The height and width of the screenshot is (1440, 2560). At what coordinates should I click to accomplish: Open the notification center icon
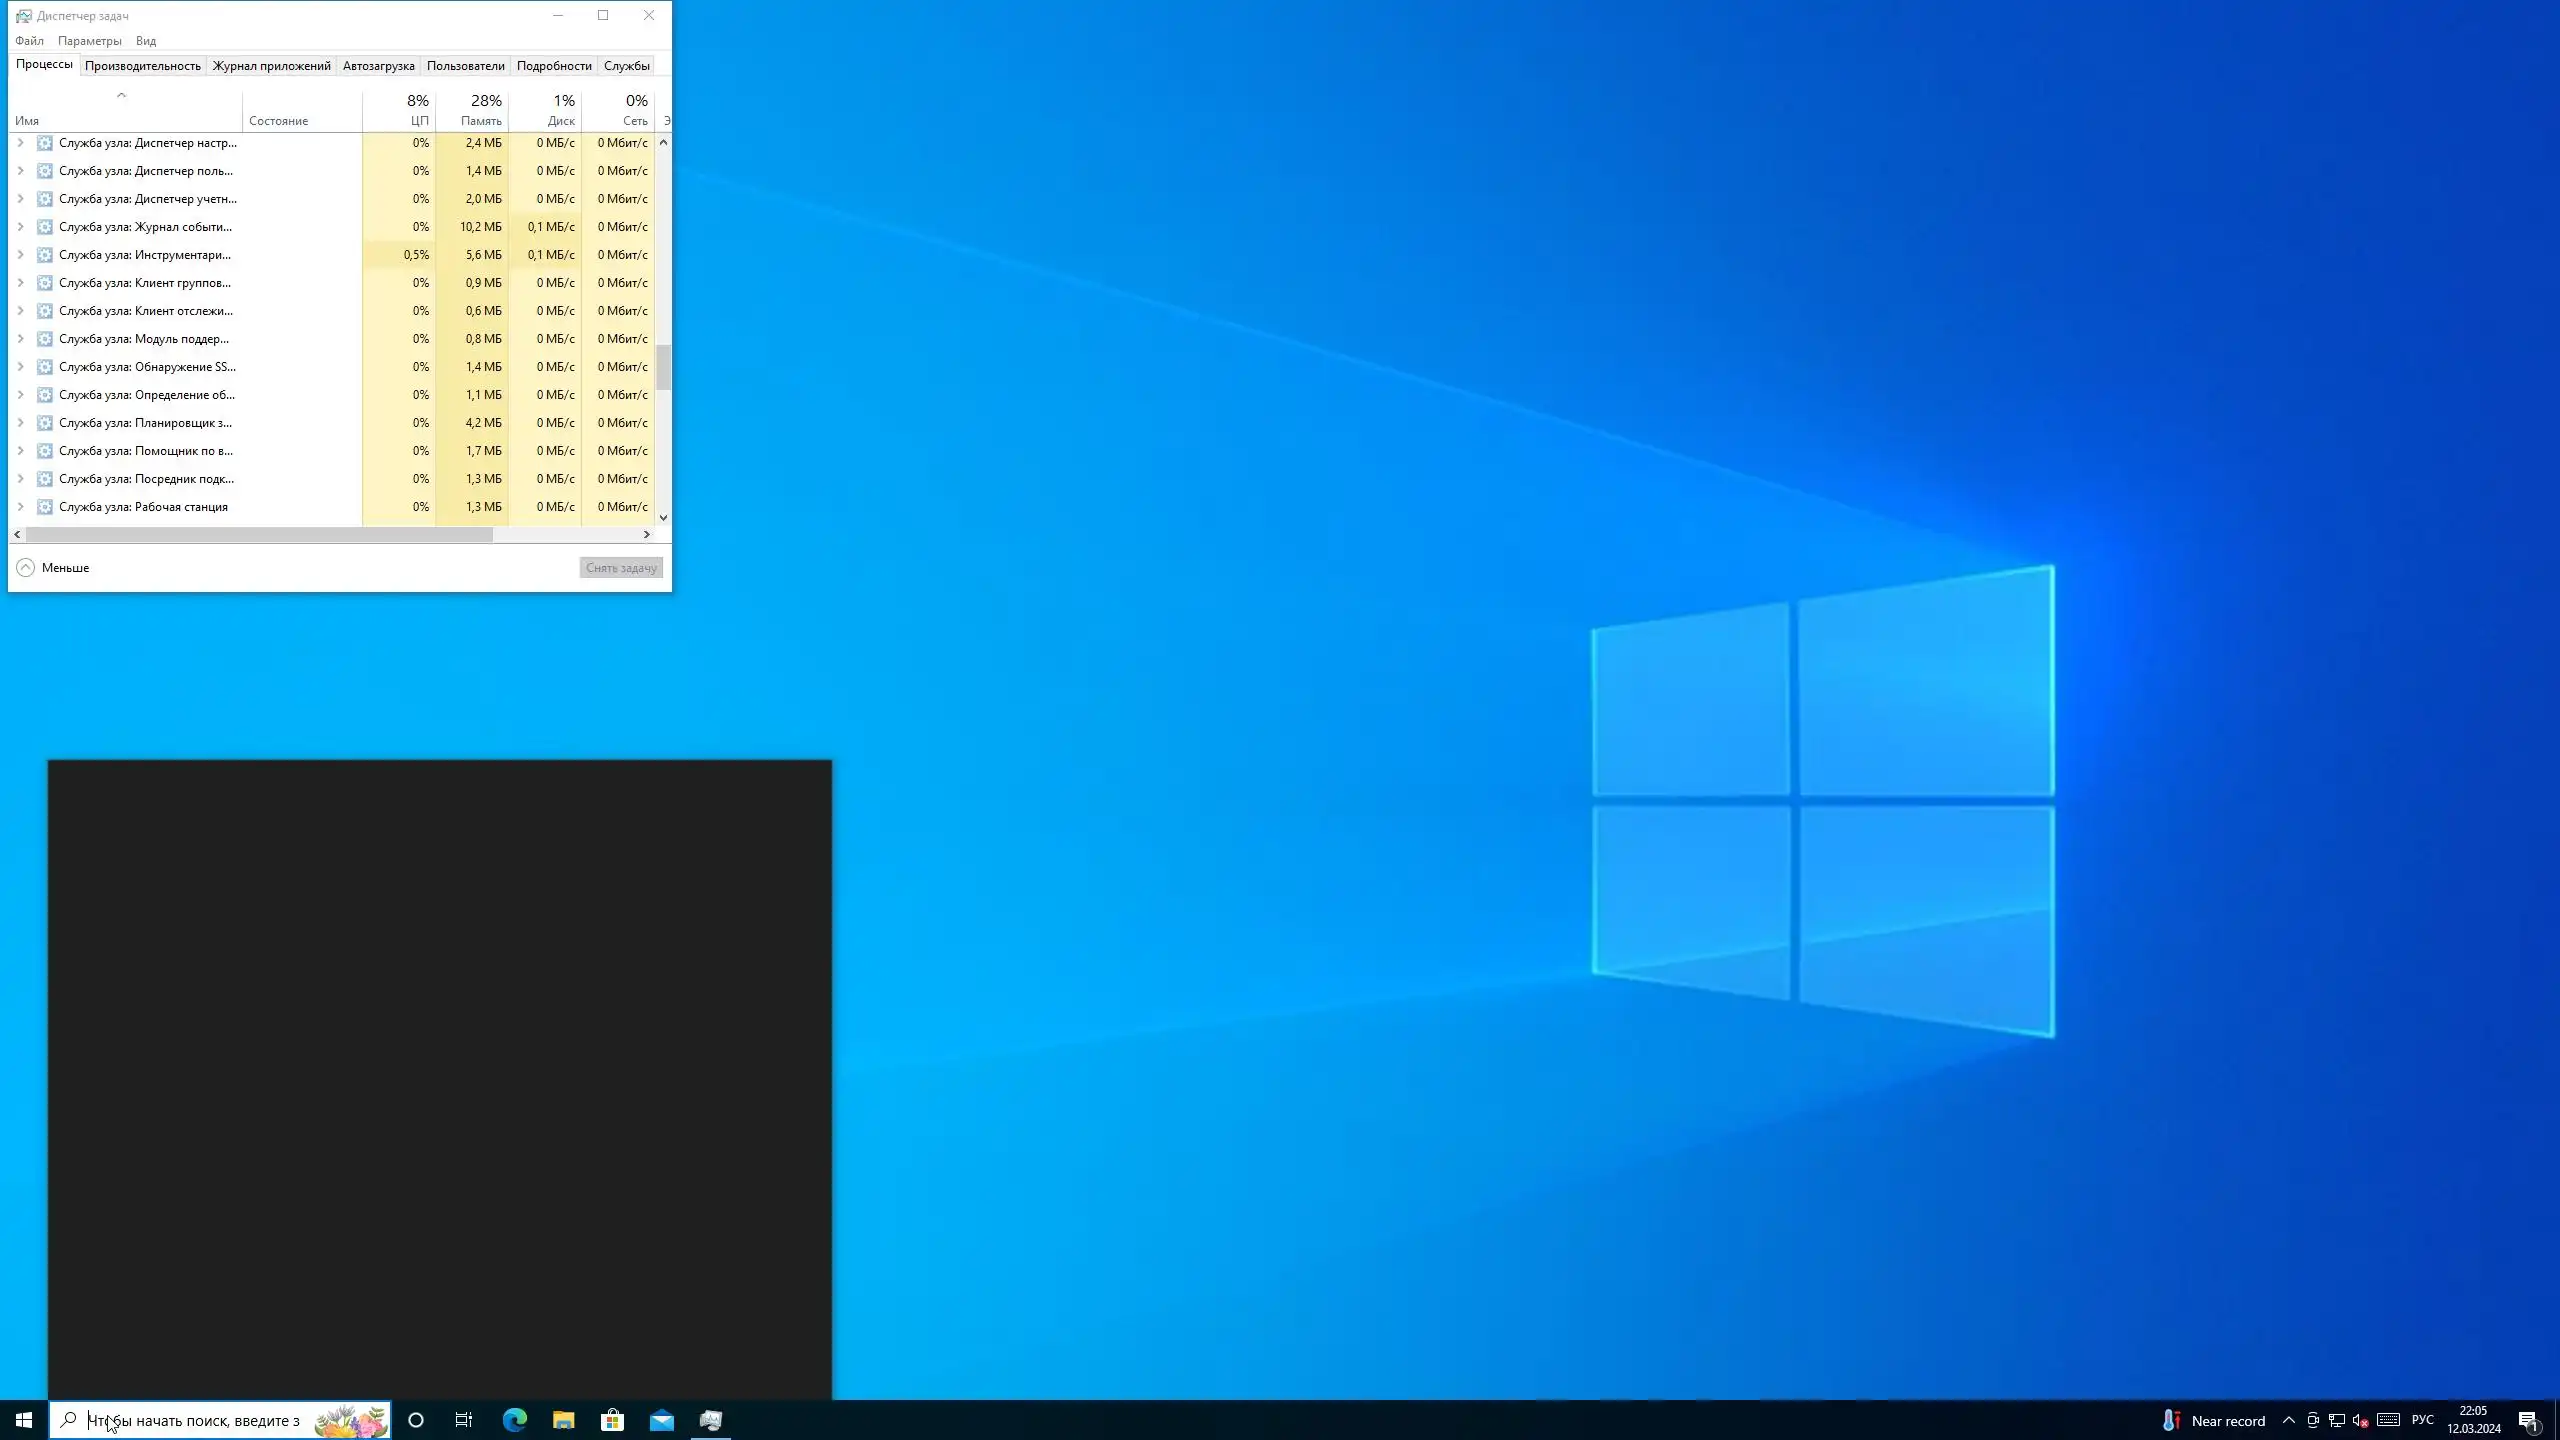tap(2528, 1420)
